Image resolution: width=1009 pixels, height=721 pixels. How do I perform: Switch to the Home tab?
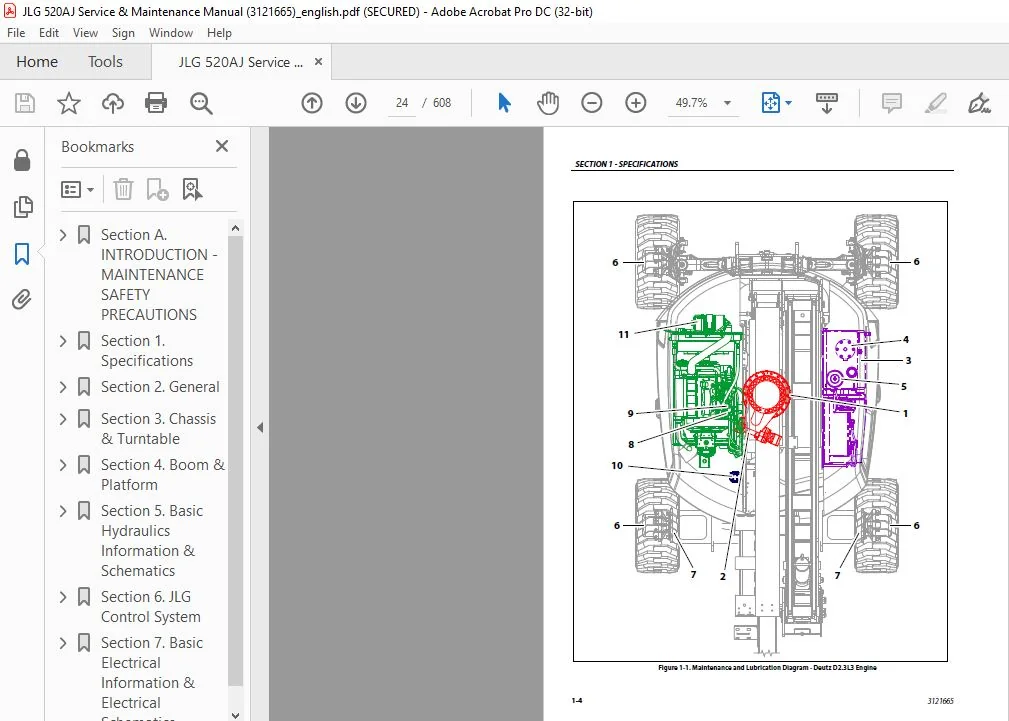37,62
